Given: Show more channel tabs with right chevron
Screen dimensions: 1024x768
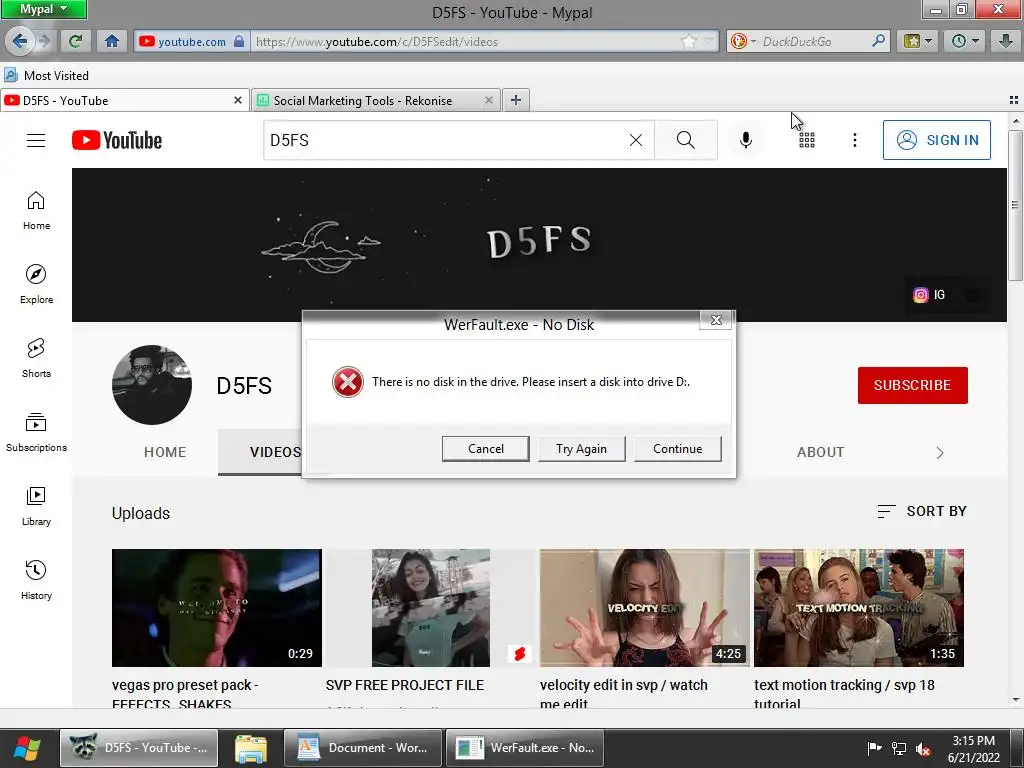Looking at the screenshot, I should click(x=939, y=453).
